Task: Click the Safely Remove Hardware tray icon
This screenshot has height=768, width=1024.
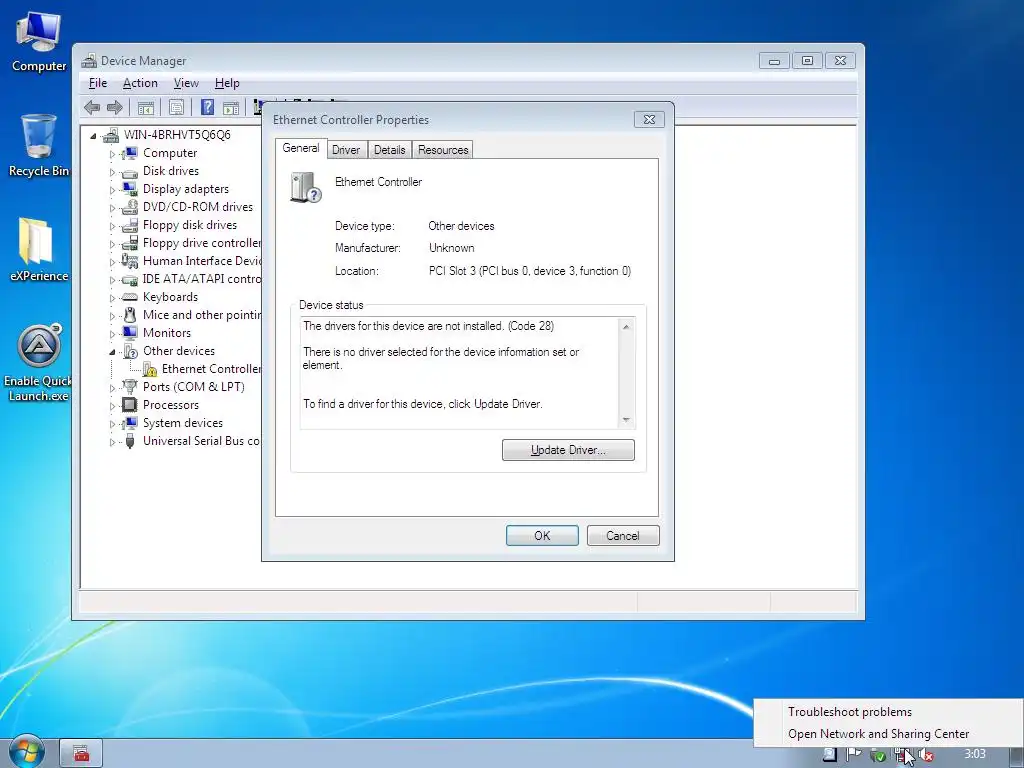Action: pos(878,755)
